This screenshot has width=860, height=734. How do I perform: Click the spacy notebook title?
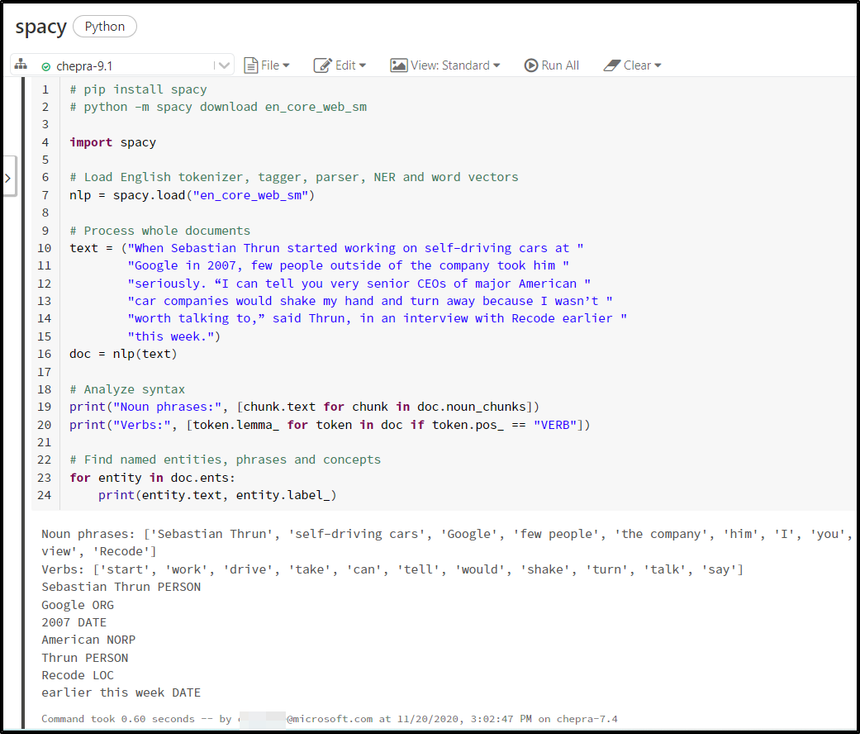tap(41, 27)
